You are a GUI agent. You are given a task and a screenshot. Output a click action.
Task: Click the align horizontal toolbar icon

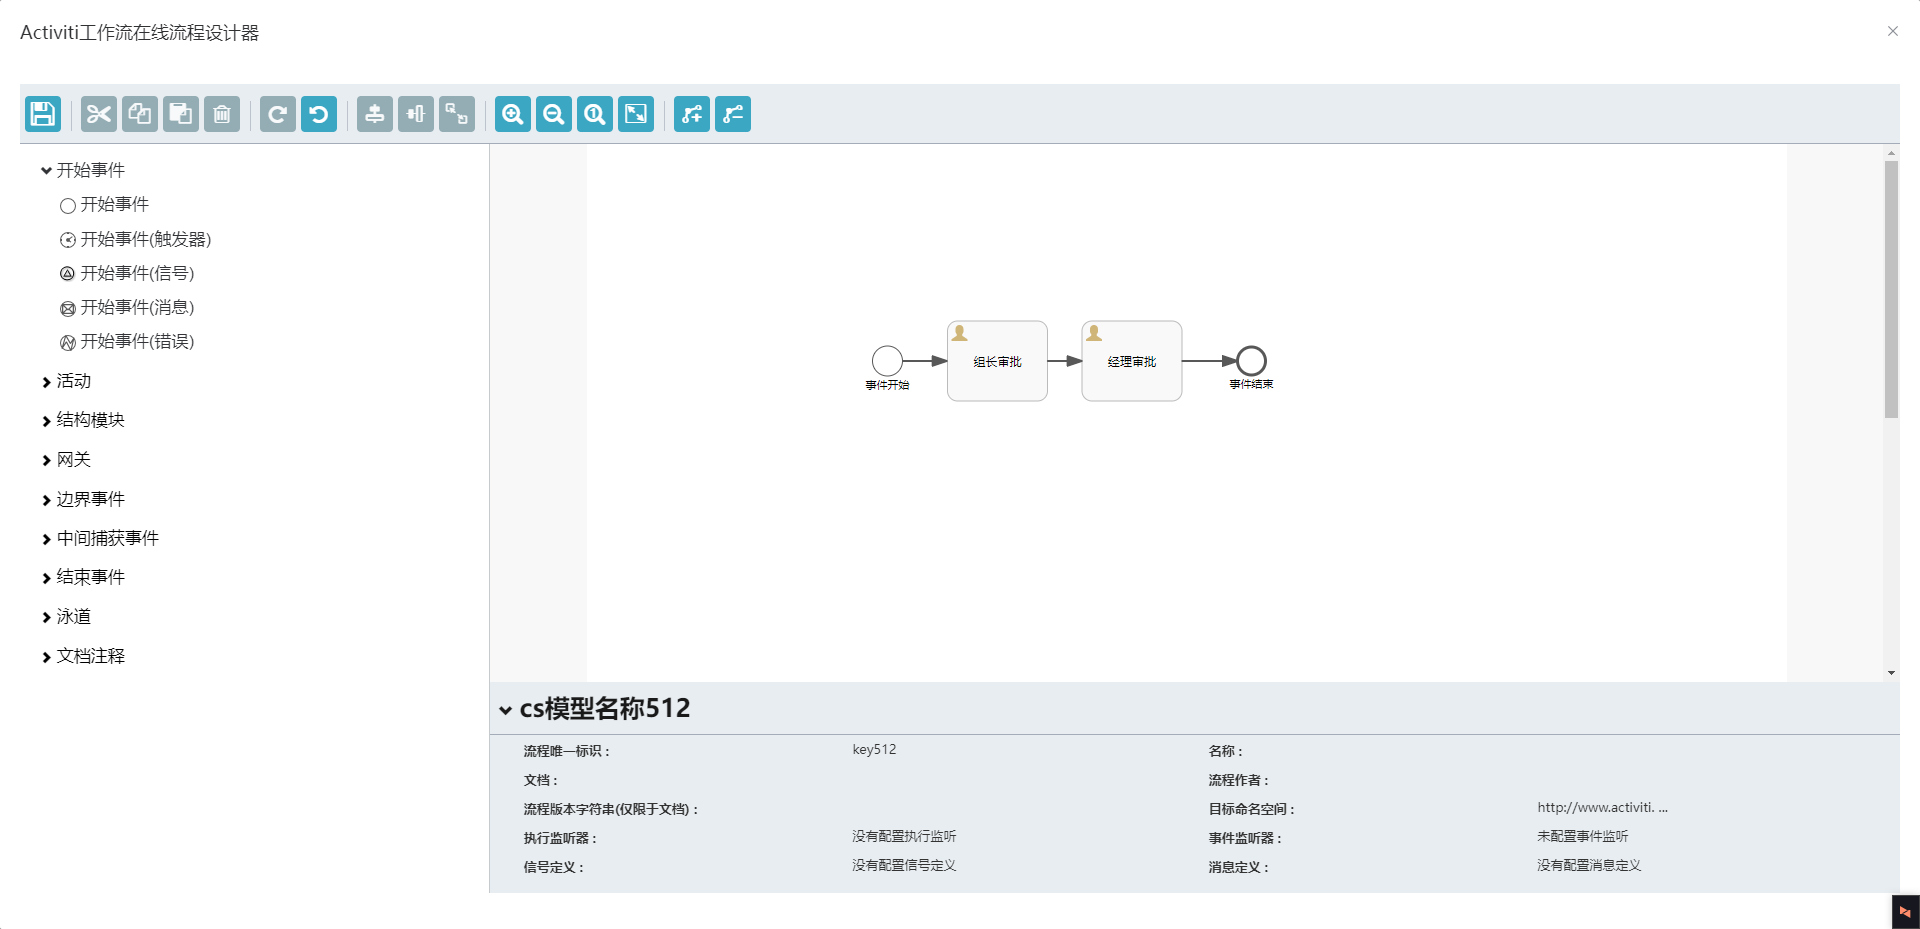pos(416,114)
